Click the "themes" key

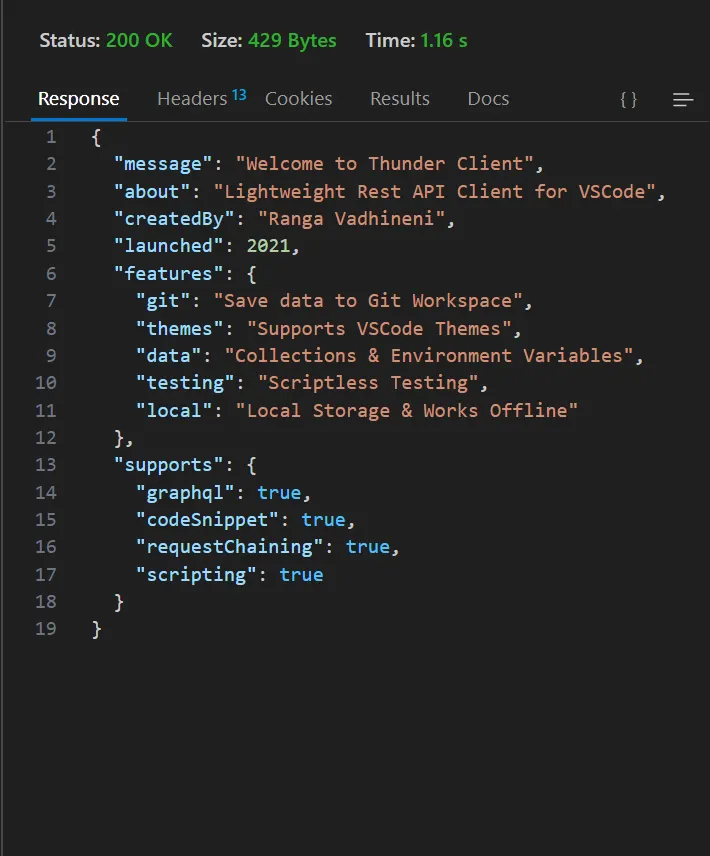pos(180,329)
